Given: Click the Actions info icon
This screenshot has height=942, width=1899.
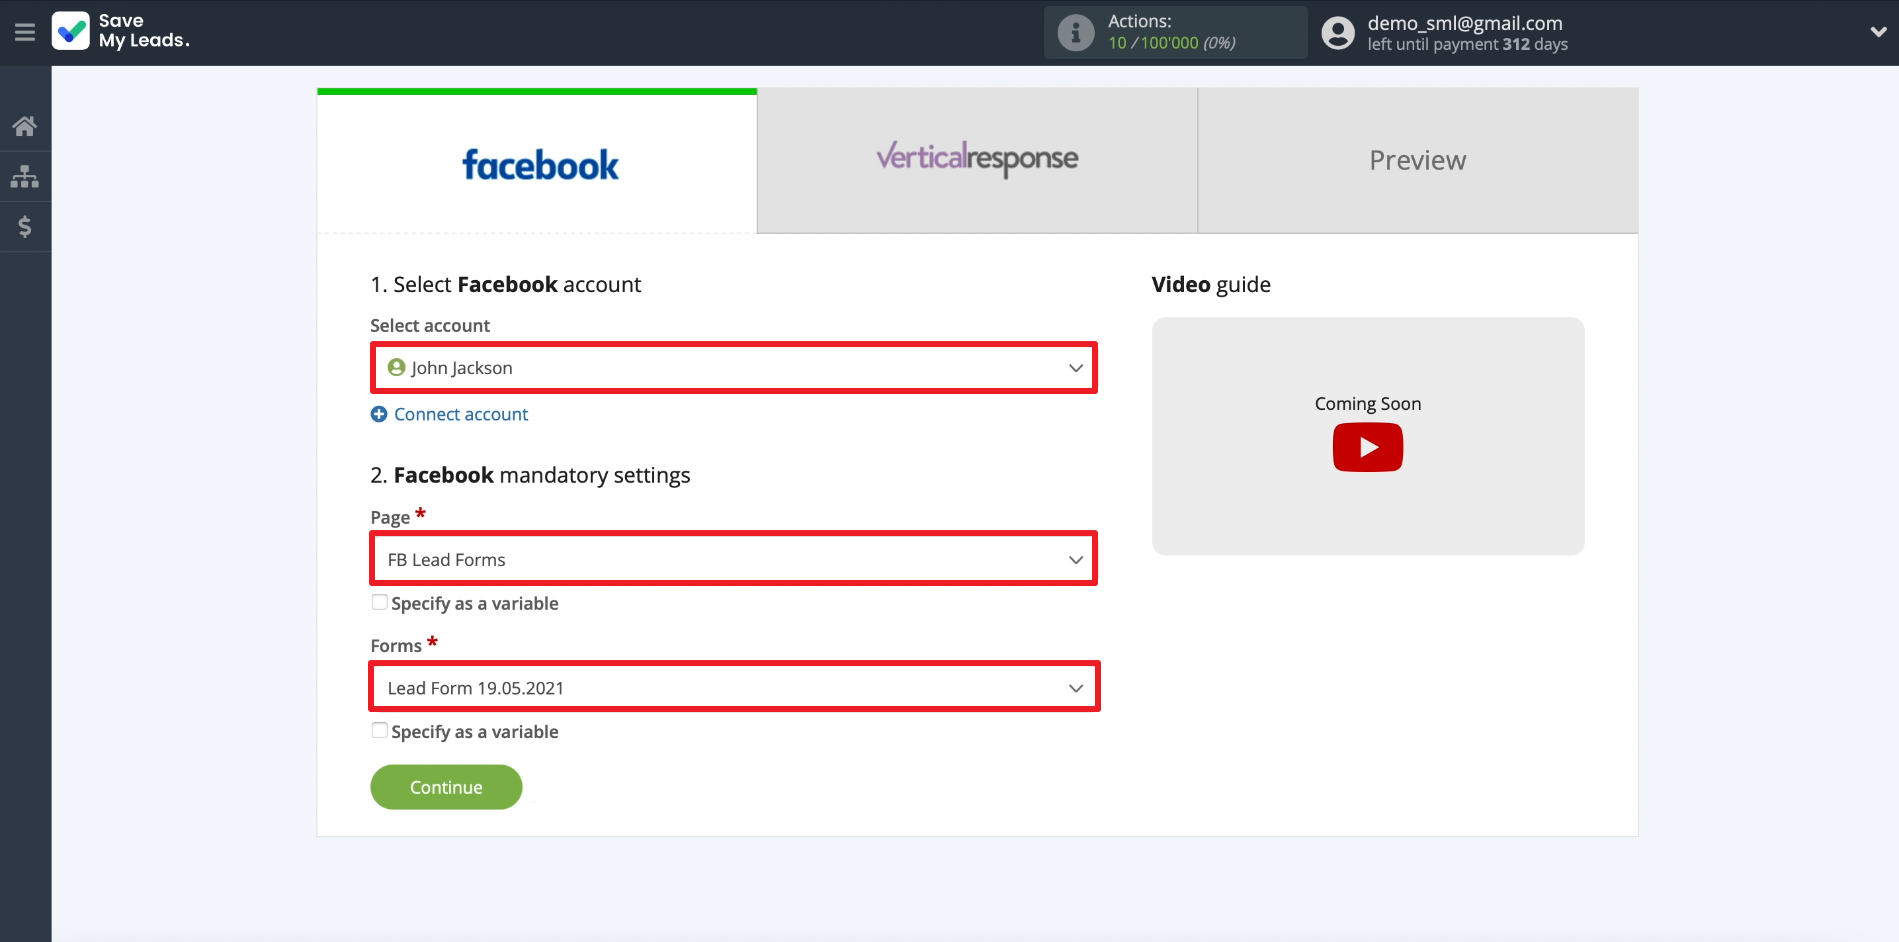Looking at the screenshot, I should click(1075, 33).
